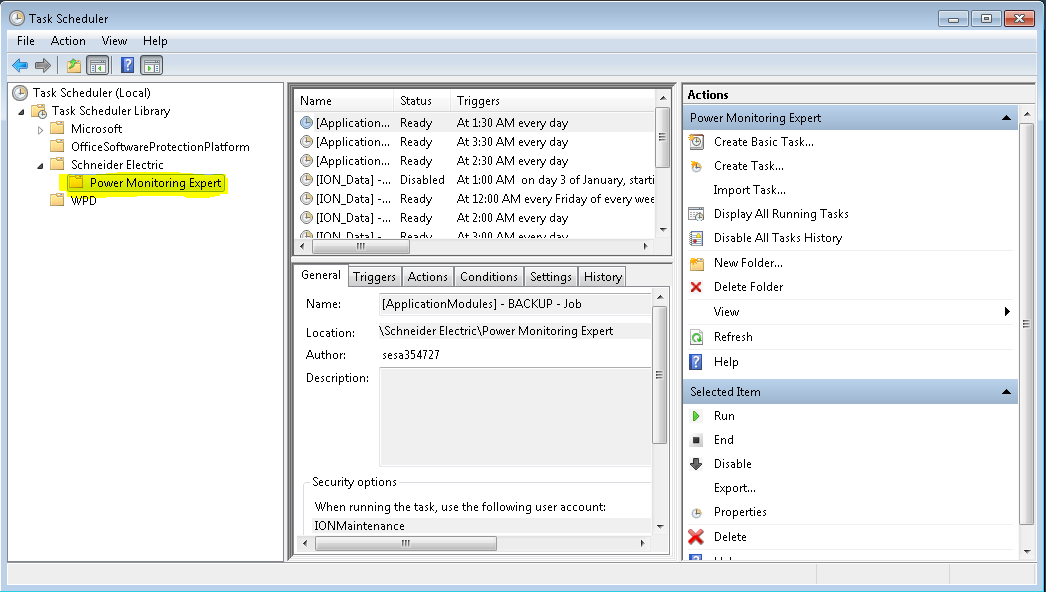The height and width of the screenshot is (592, 1046).
Task: Click the Properties clock icon
Action: tap(696, 513)
